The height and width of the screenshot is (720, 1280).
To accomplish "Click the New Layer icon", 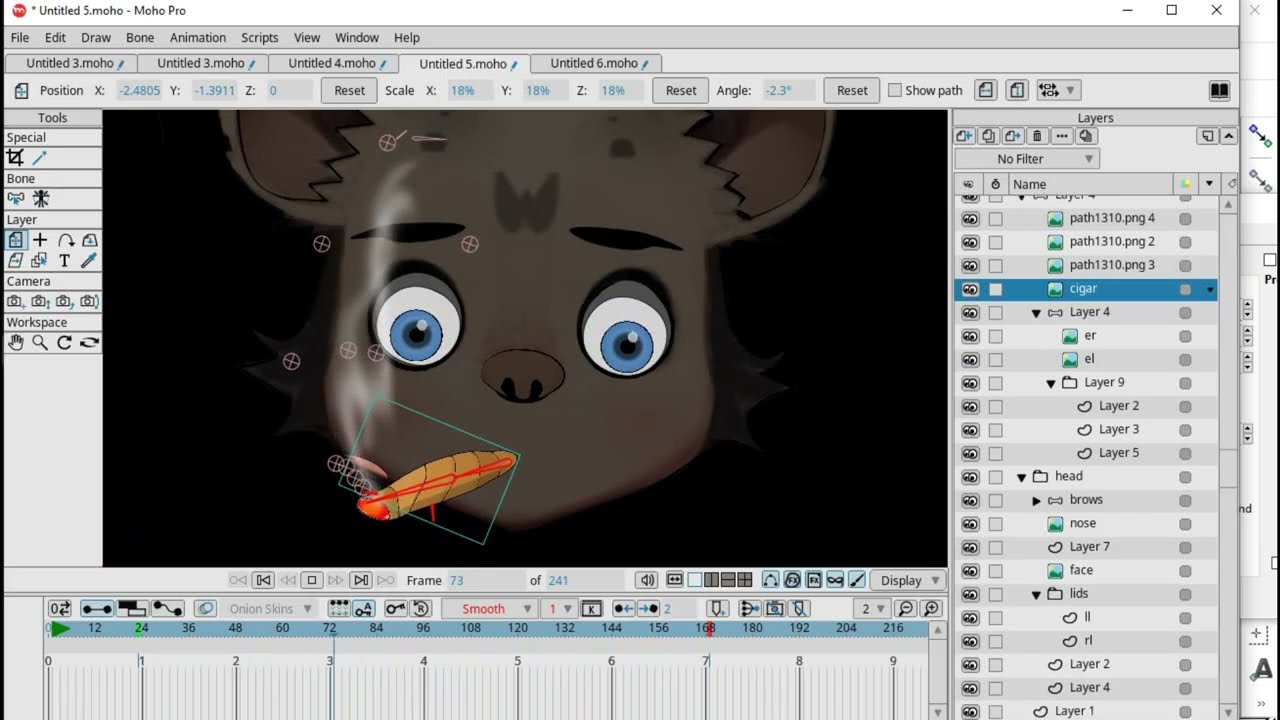I will [x=965, y=136].
